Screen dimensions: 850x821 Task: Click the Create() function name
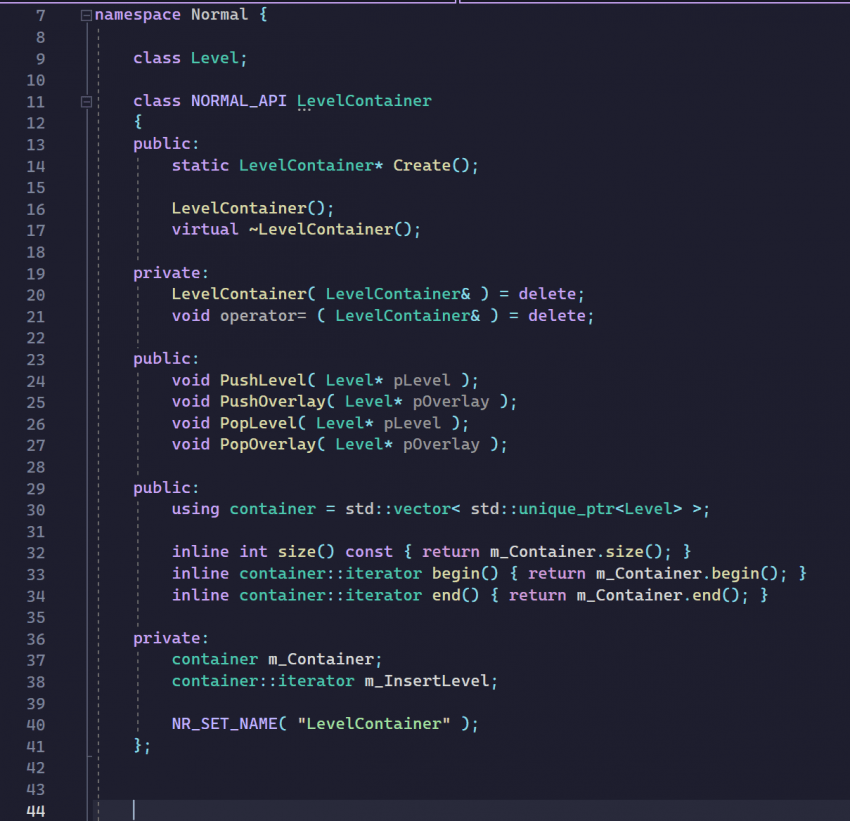(x=422, y=165)
